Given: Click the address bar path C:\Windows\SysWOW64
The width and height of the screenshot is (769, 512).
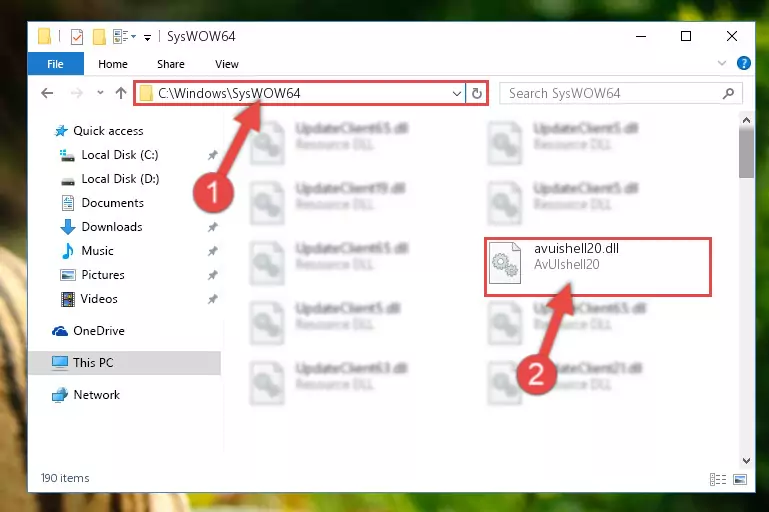Looking at the screenshot, I should tap(229, 93).
